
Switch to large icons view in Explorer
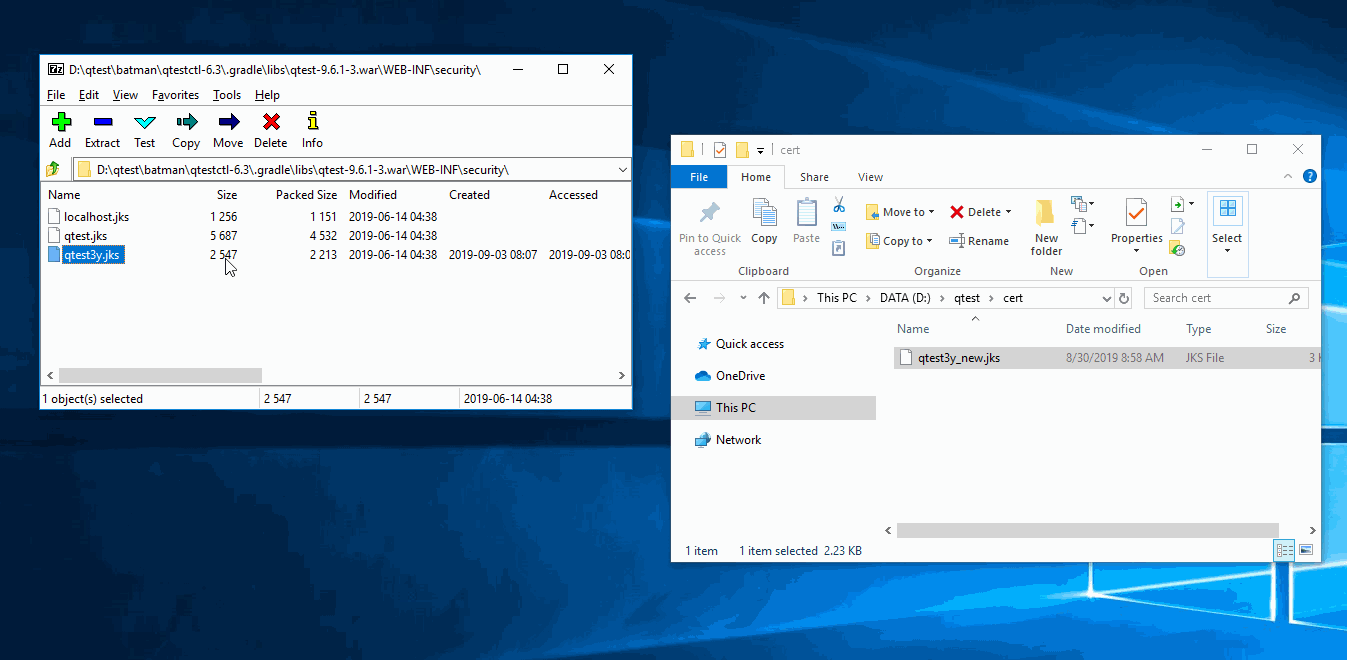[x=1305, y=550]
